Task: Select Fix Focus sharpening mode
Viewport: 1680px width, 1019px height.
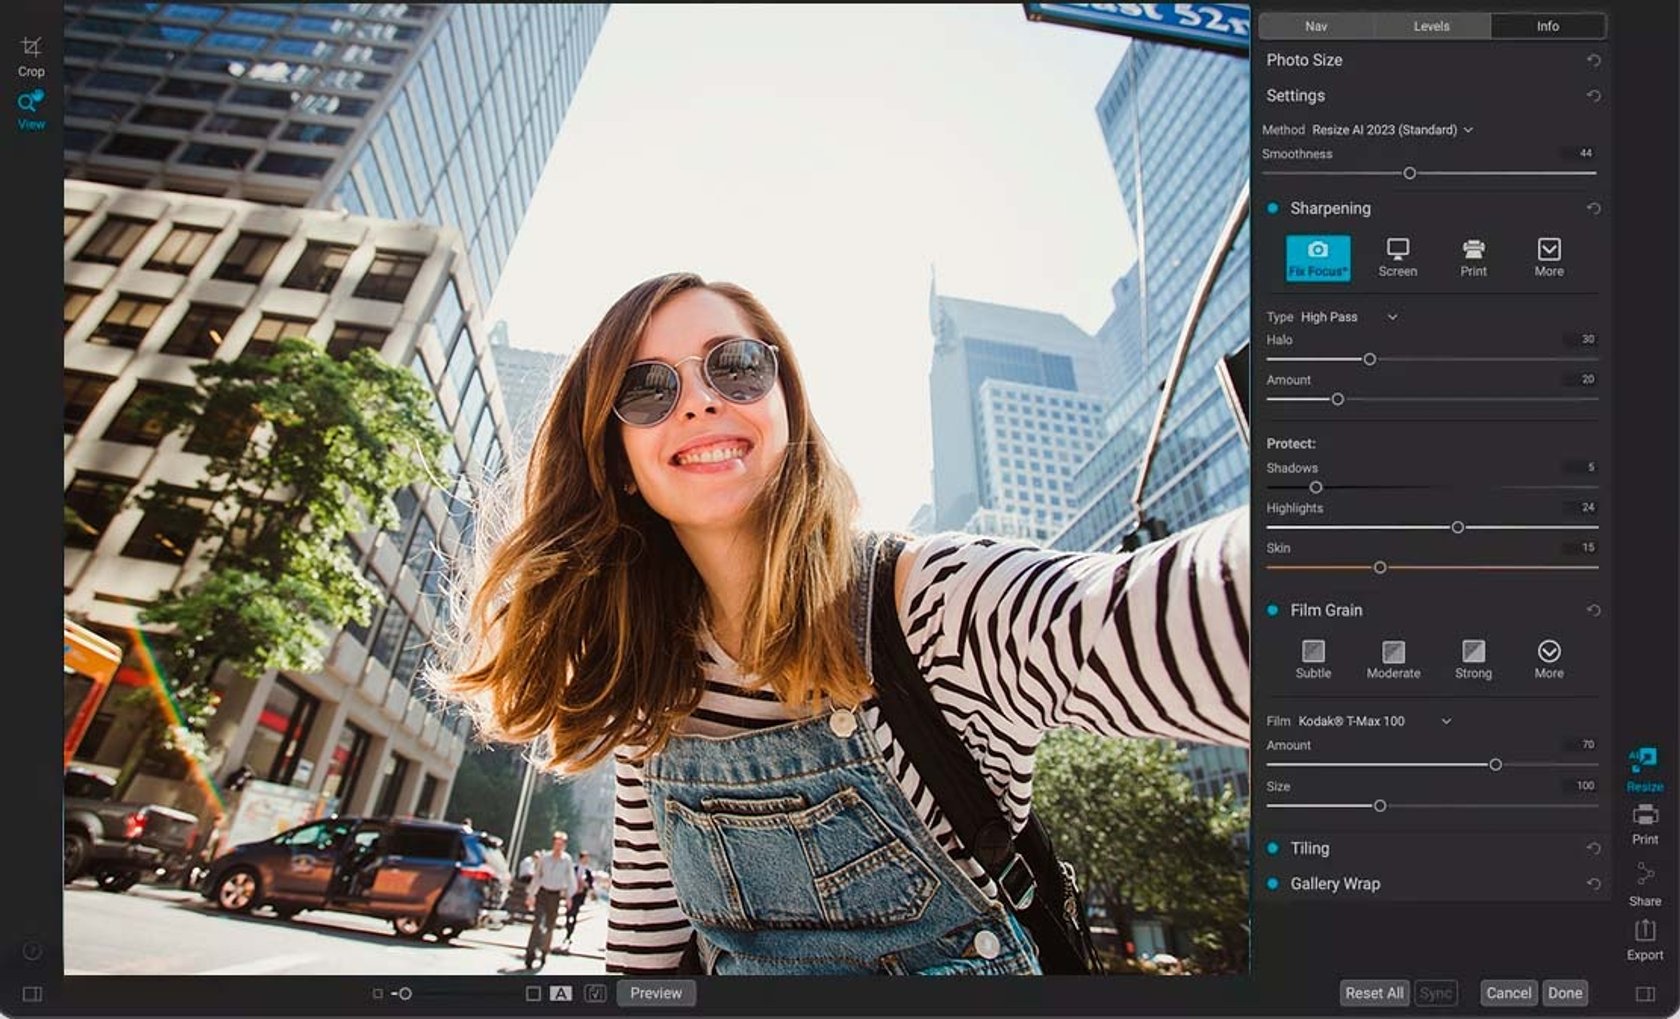Action: pos(1318,258)
